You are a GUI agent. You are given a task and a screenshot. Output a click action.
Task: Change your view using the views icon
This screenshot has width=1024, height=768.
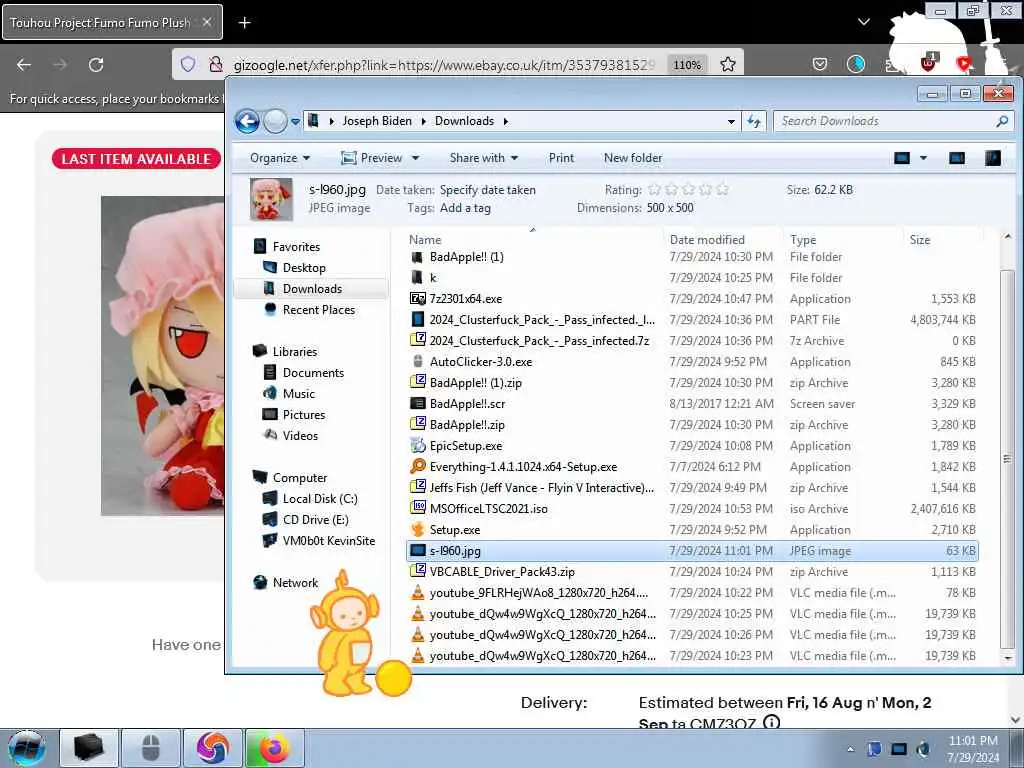pos(902,158)
